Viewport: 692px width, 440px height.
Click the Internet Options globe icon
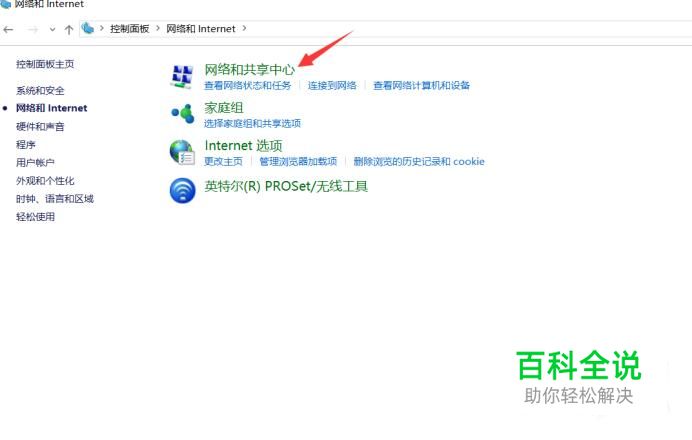182,152
